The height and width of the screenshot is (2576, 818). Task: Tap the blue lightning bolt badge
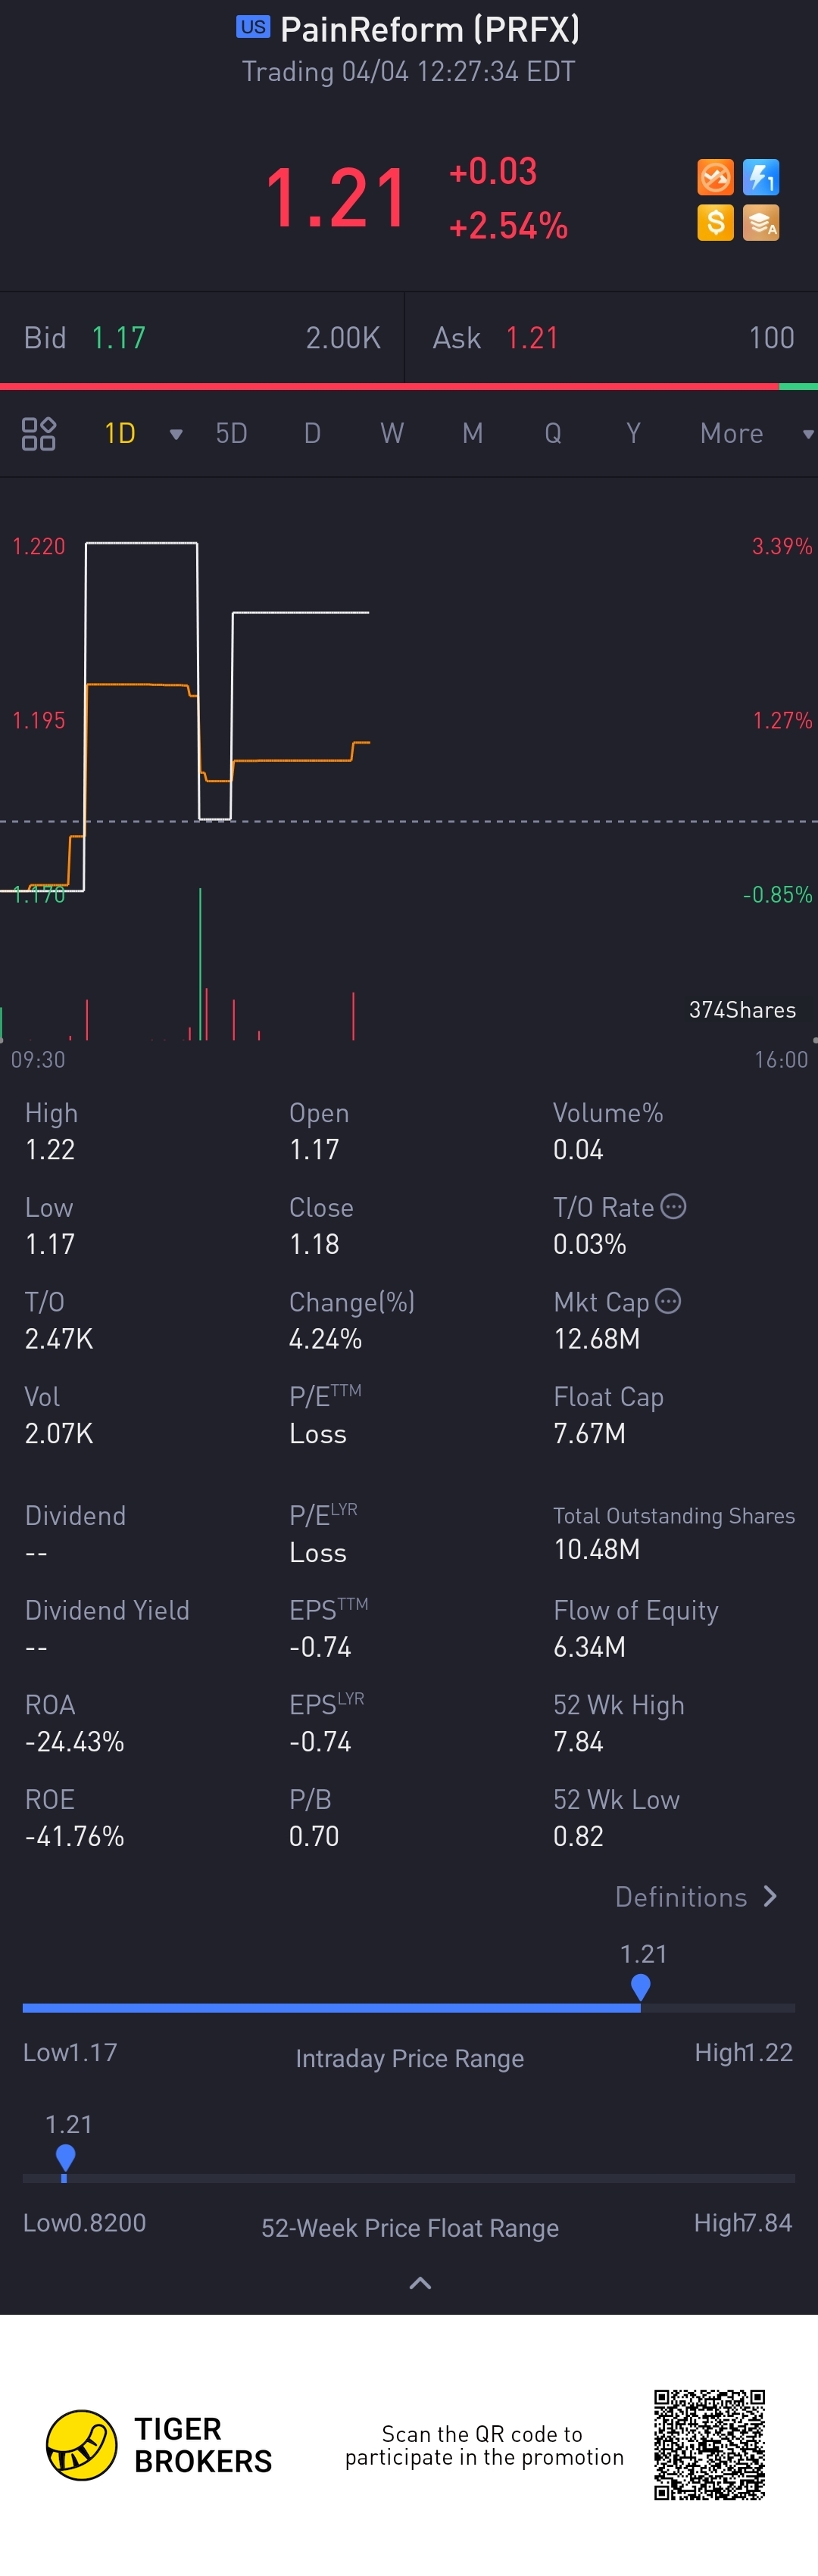761,178
